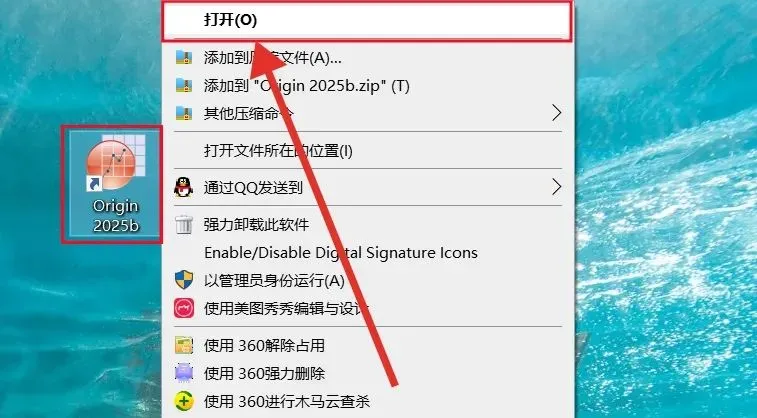This screenshot has height=418, width=757.
Task: Choose 添加到 "Origin 2025b.zip" (T)
Action: 368,86
